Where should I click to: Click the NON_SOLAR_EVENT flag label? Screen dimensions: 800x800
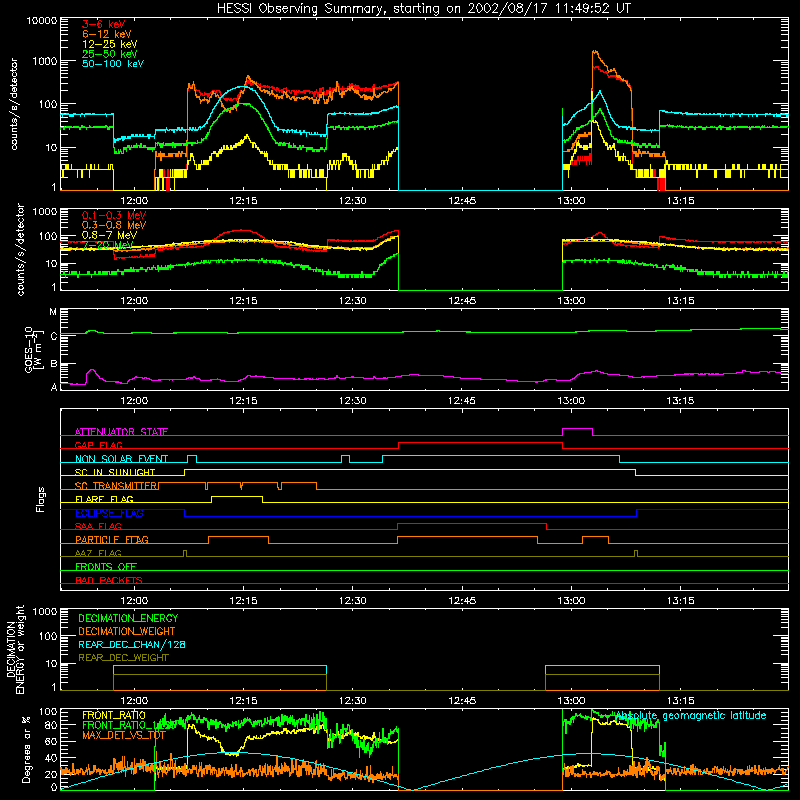[121, 459]
